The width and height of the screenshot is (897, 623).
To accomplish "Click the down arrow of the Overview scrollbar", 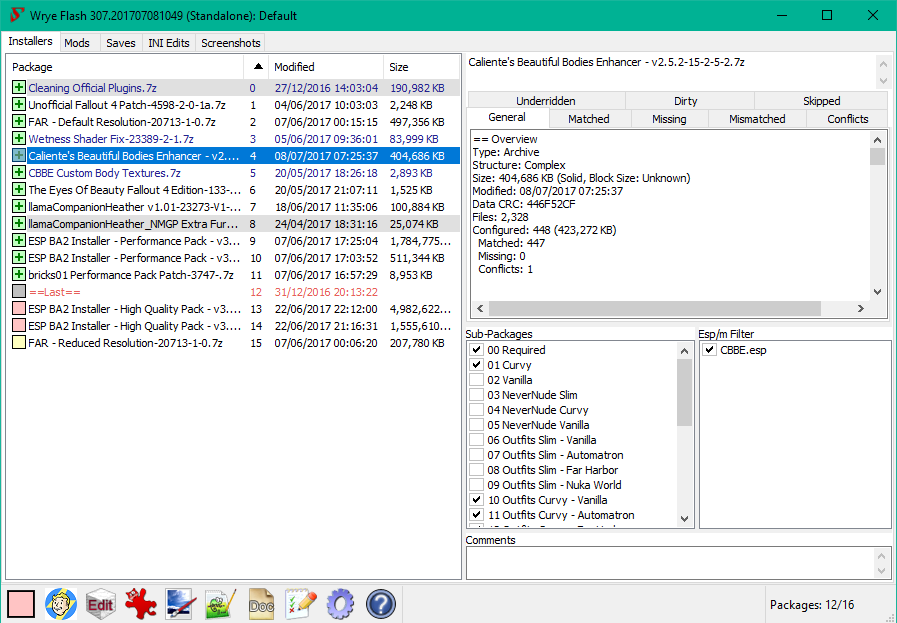I will (877, 292).
